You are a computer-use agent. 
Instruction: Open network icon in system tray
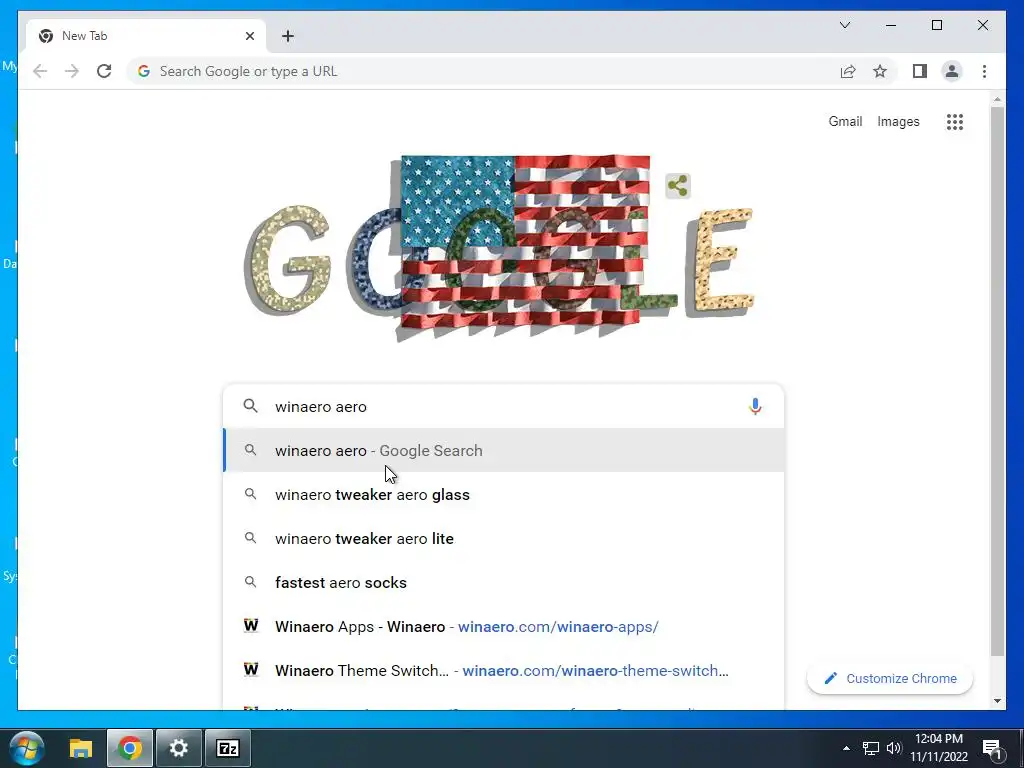871,748
